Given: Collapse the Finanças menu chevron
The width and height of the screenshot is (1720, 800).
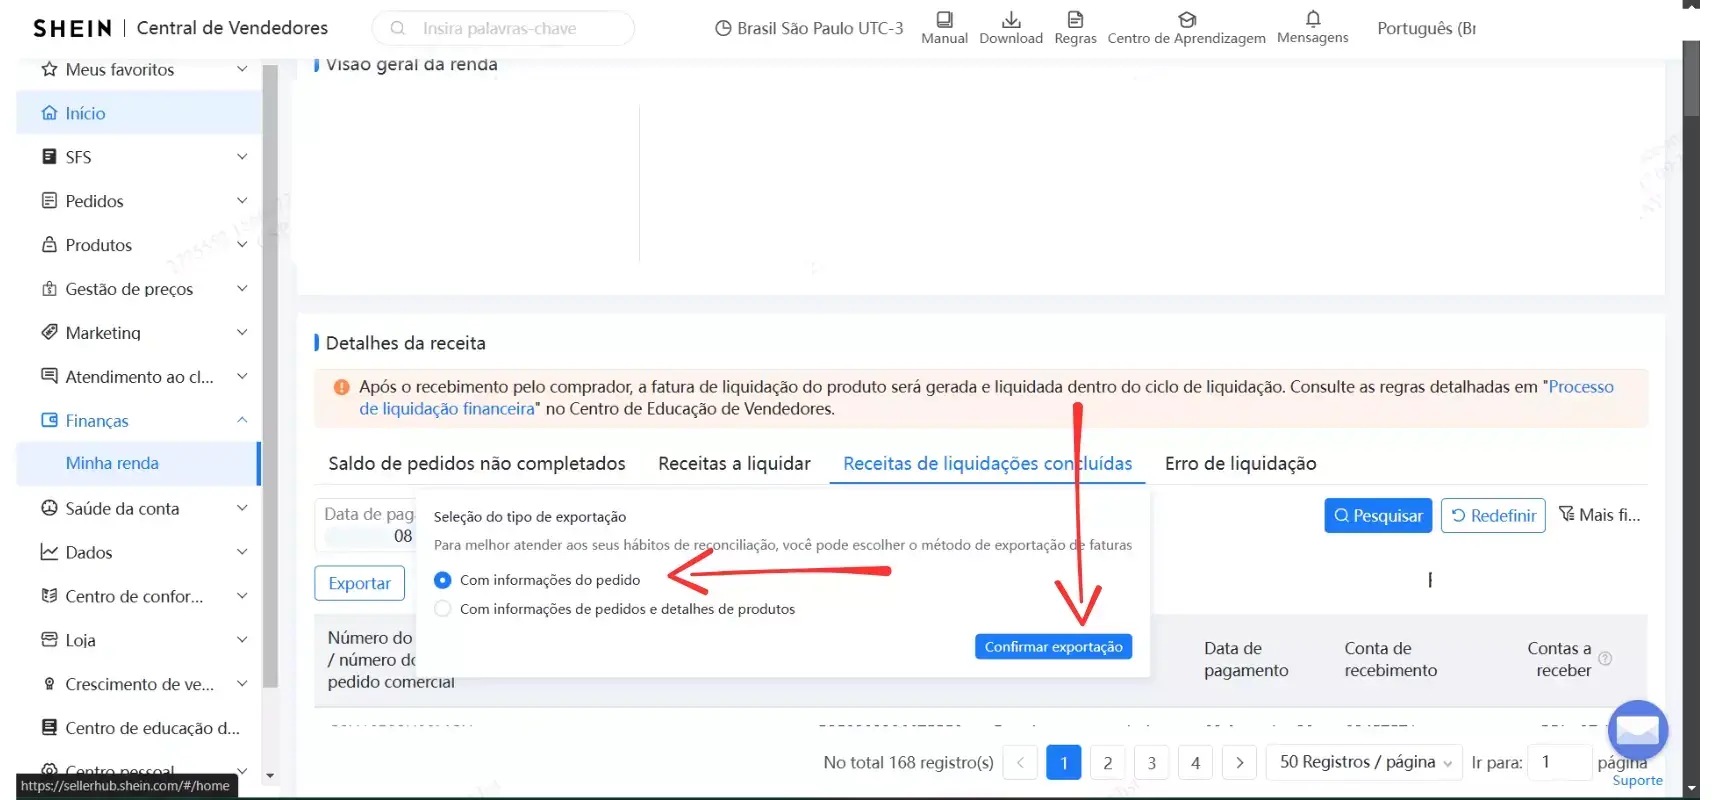Looking at the screenshot, I should point(242,420).
